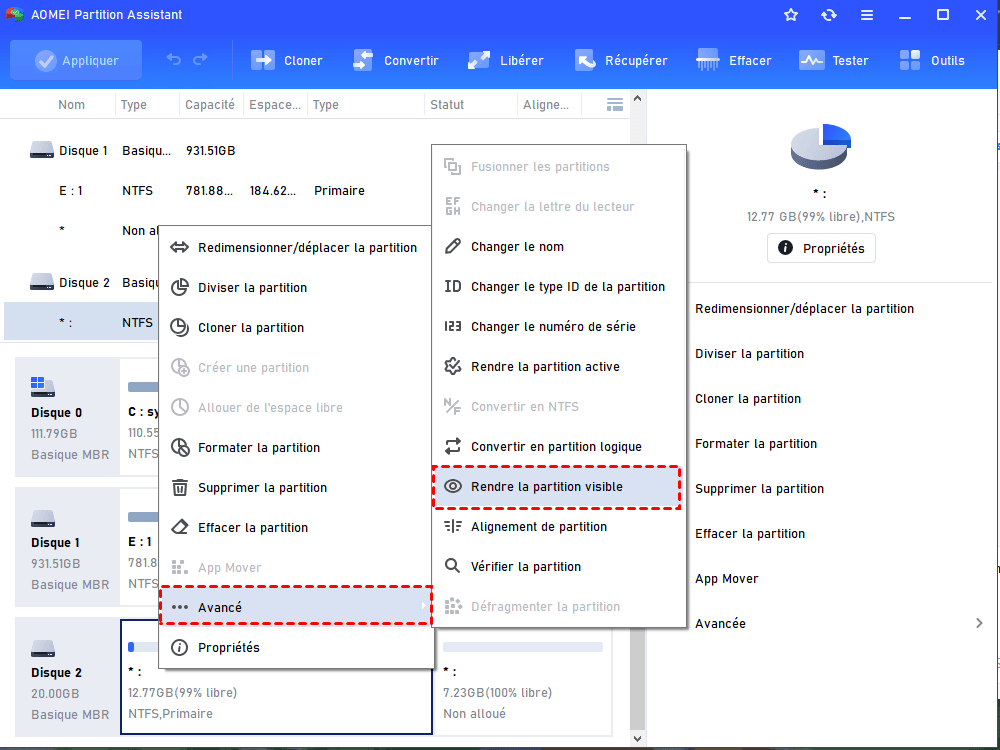
Task: Click Effacer la partition in right panel
Action: click(x=750, y=534)
